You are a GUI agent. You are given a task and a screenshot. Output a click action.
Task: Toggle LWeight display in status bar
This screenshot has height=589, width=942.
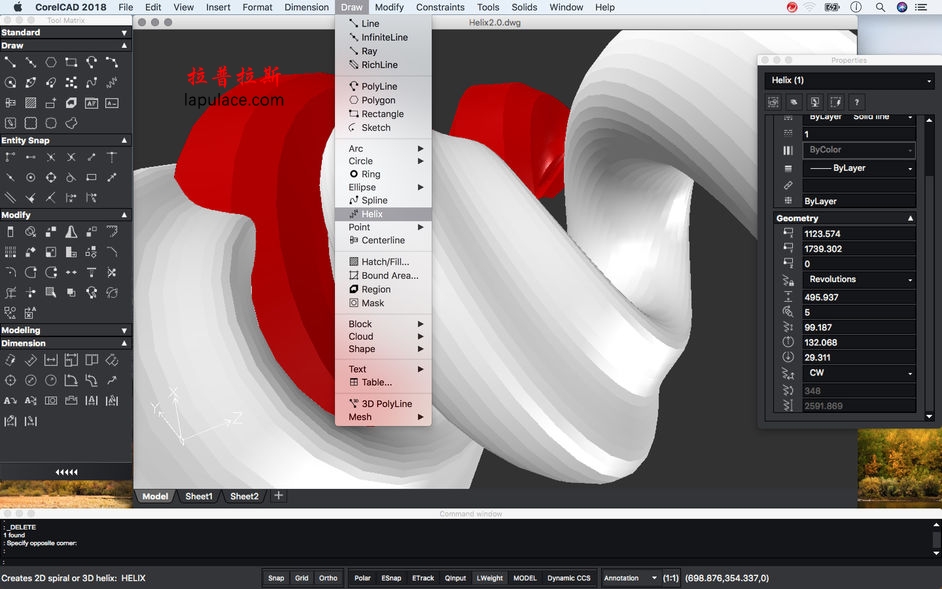(489, 578)
